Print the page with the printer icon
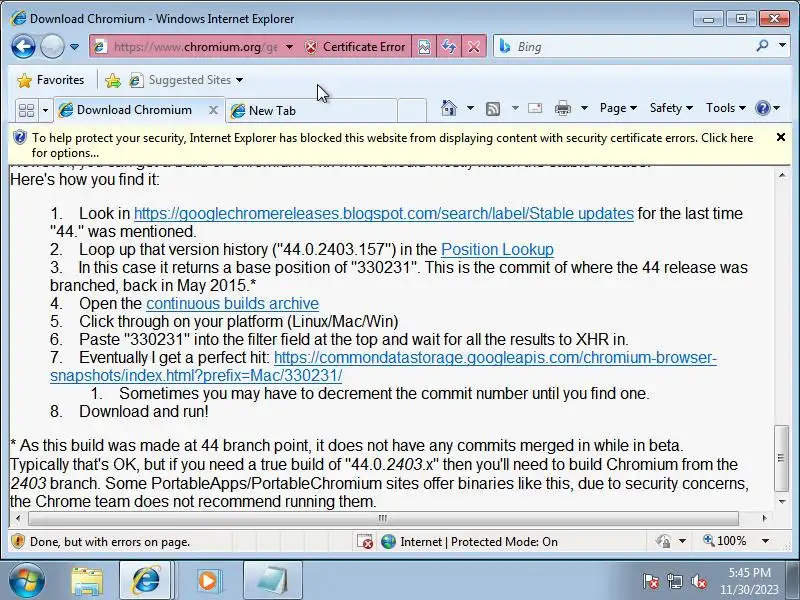 click(x=563, y=108)
